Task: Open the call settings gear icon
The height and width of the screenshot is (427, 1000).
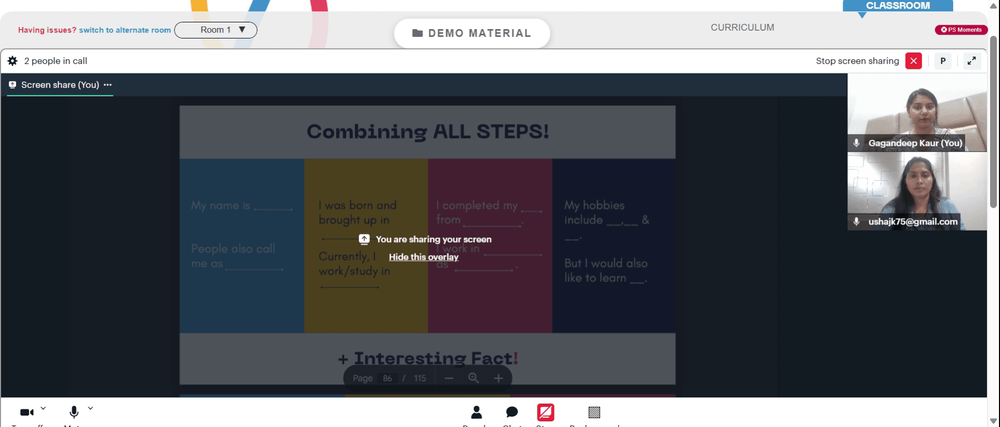Action: click(x=12, y=61)
